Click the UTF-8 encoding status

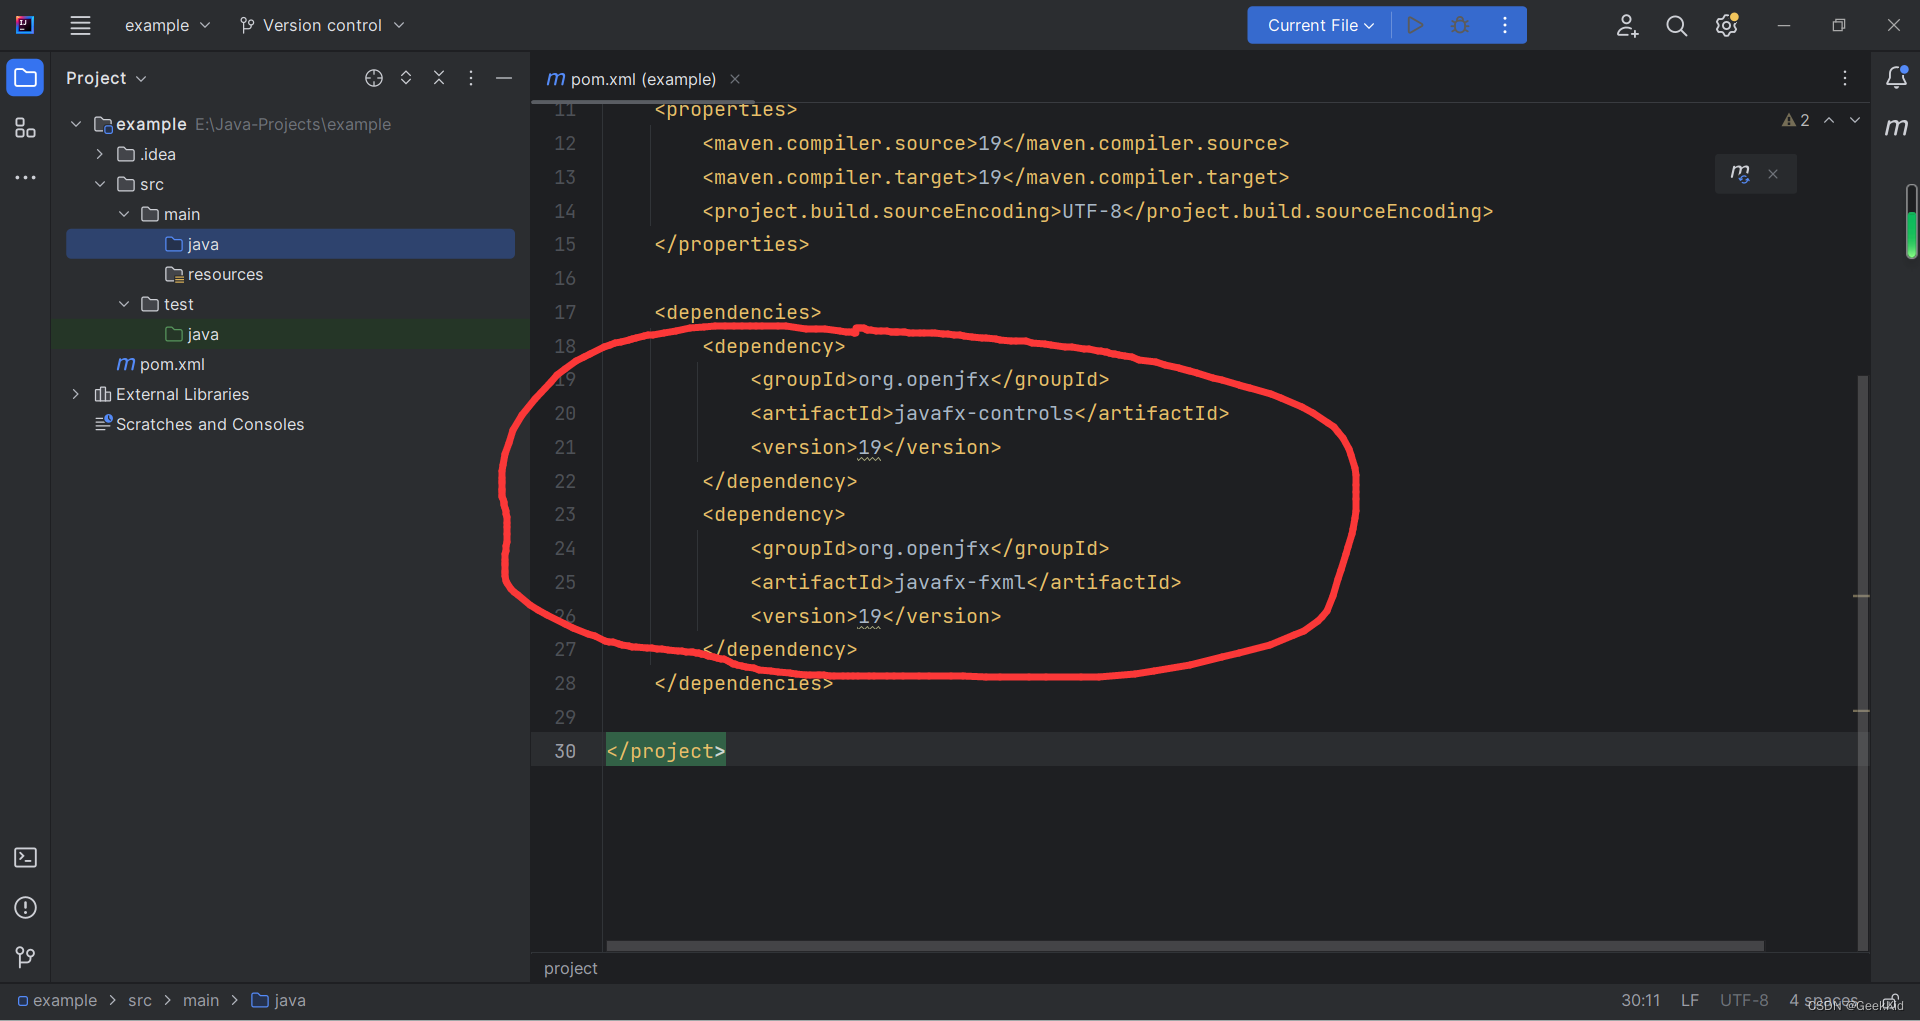click(1744, 1000)
